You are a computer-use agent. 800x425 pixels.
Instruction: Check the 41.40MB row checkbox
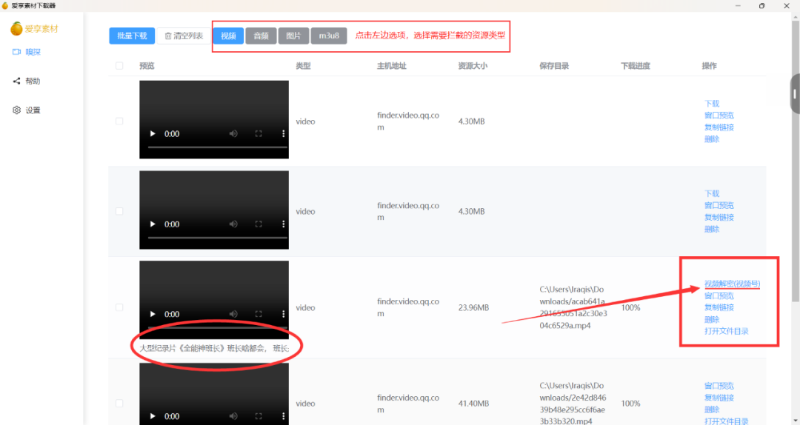click(119, 403)
